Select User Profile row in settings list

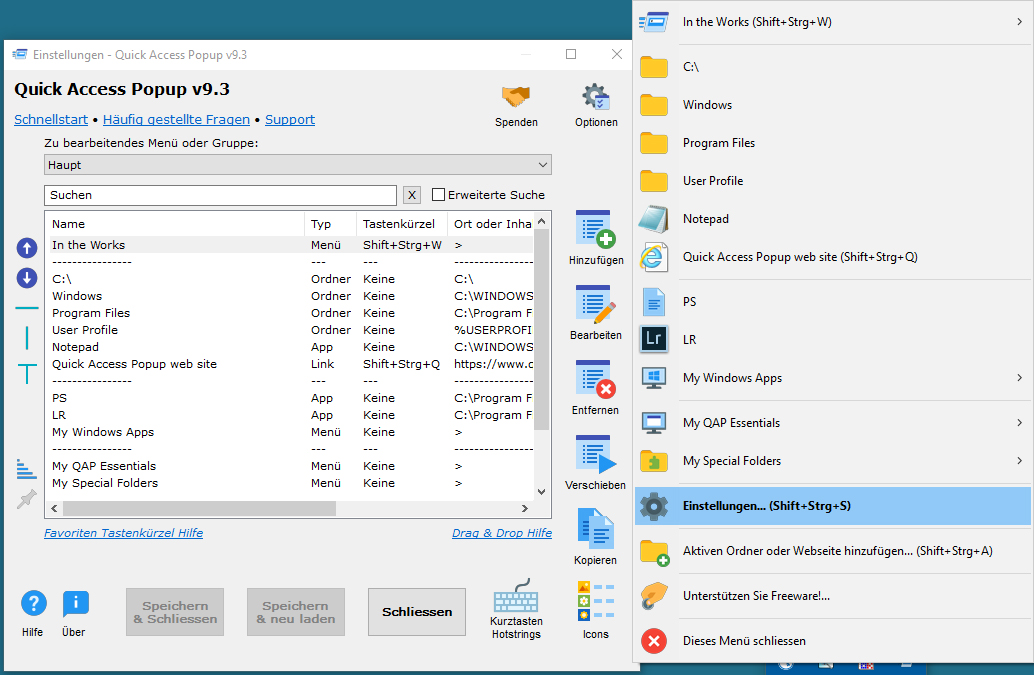coord(291,330)
